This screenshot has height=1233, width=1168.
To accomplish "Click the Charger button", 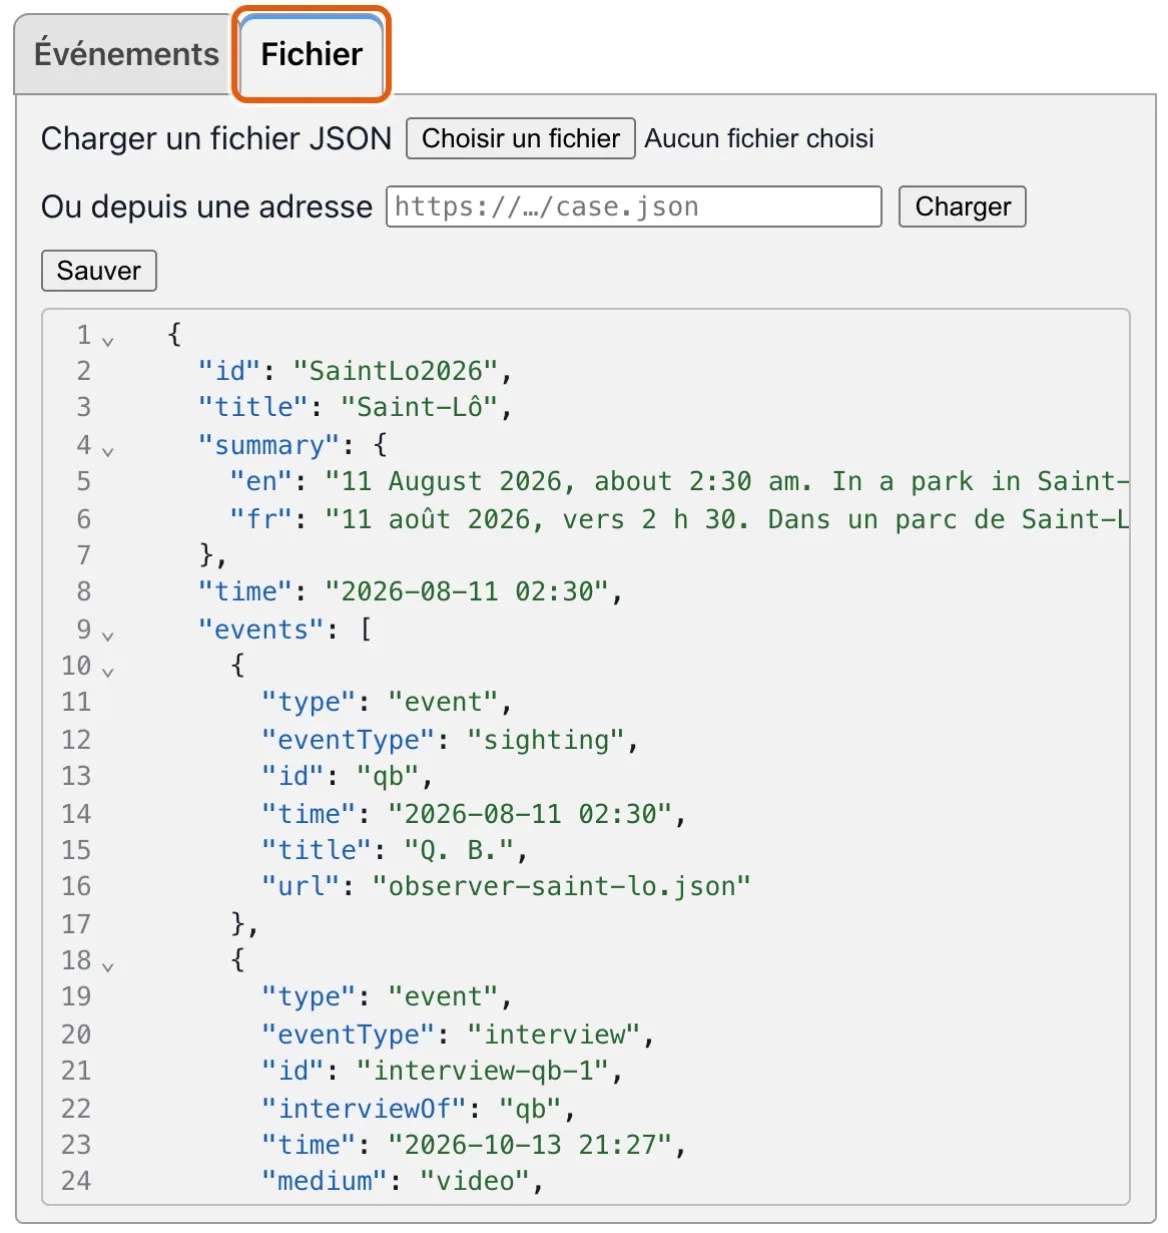I will coord(962,207).
